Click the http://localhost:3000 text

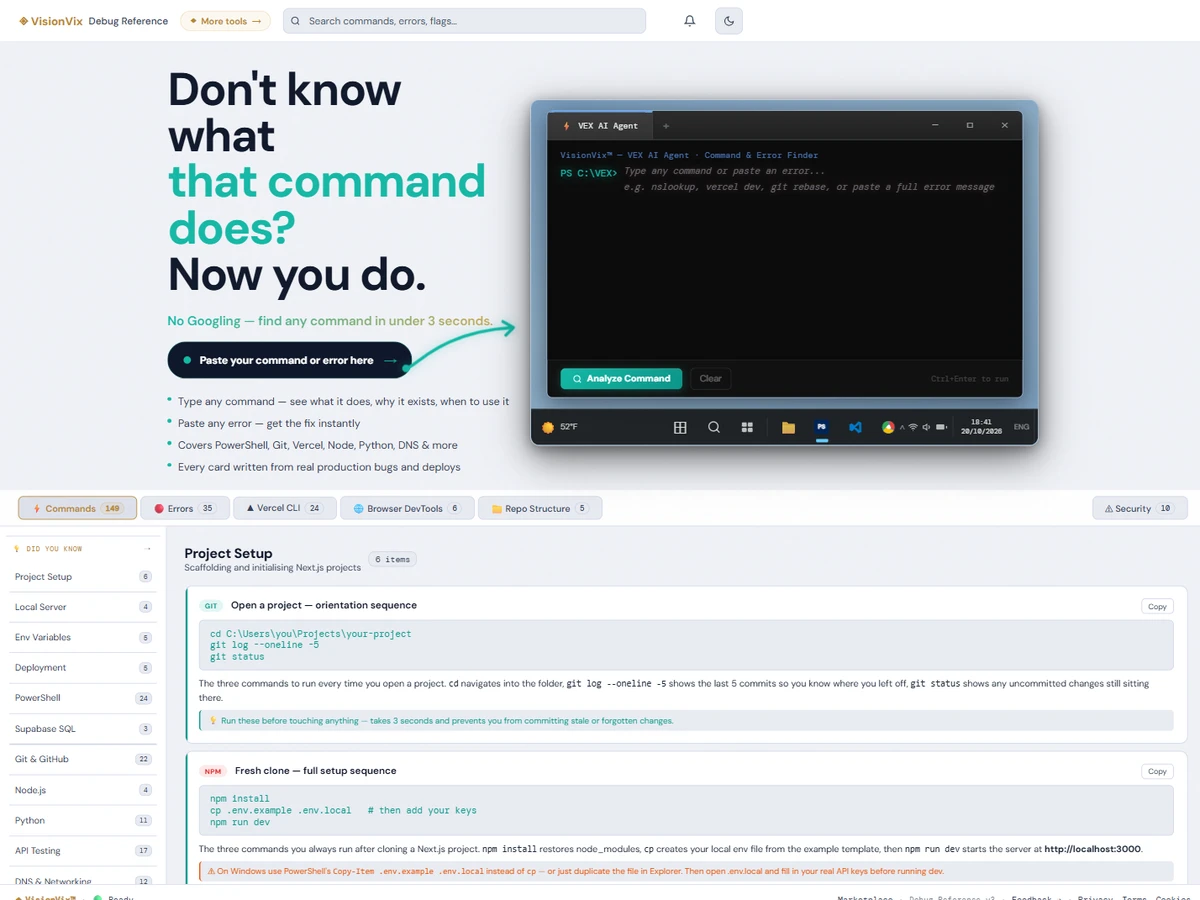(1092, 849)
